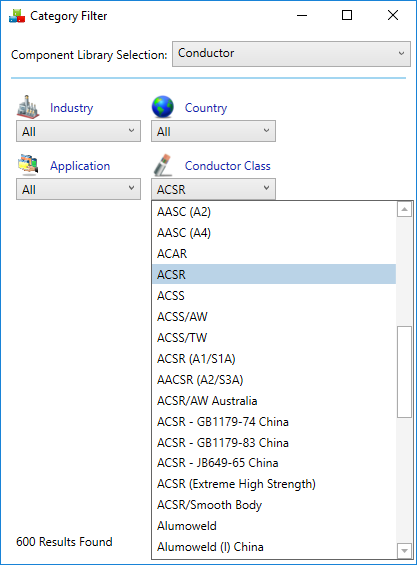Image resolution: width=417 pixels, height=565 pixels.
Task: Expand the Industry dropdown
Action: point(79,131)
